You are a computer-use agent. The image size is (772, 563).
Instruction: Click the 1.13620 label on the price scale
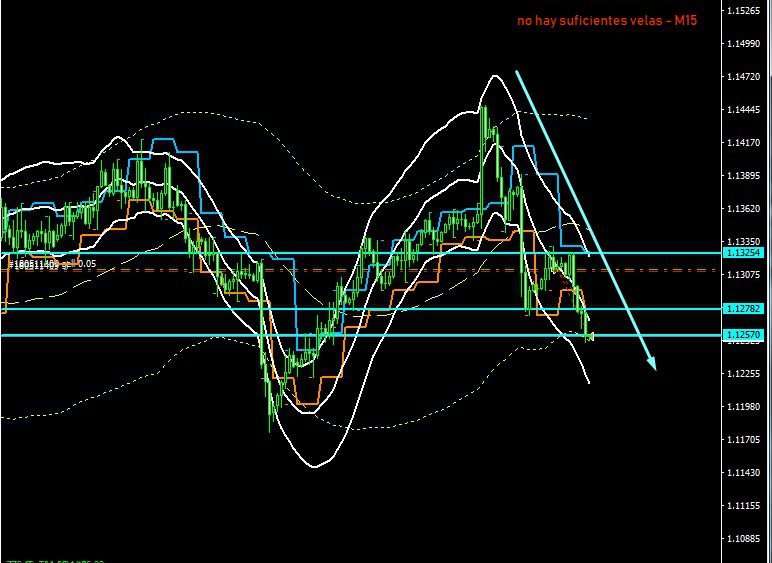(x=746, y=209)
